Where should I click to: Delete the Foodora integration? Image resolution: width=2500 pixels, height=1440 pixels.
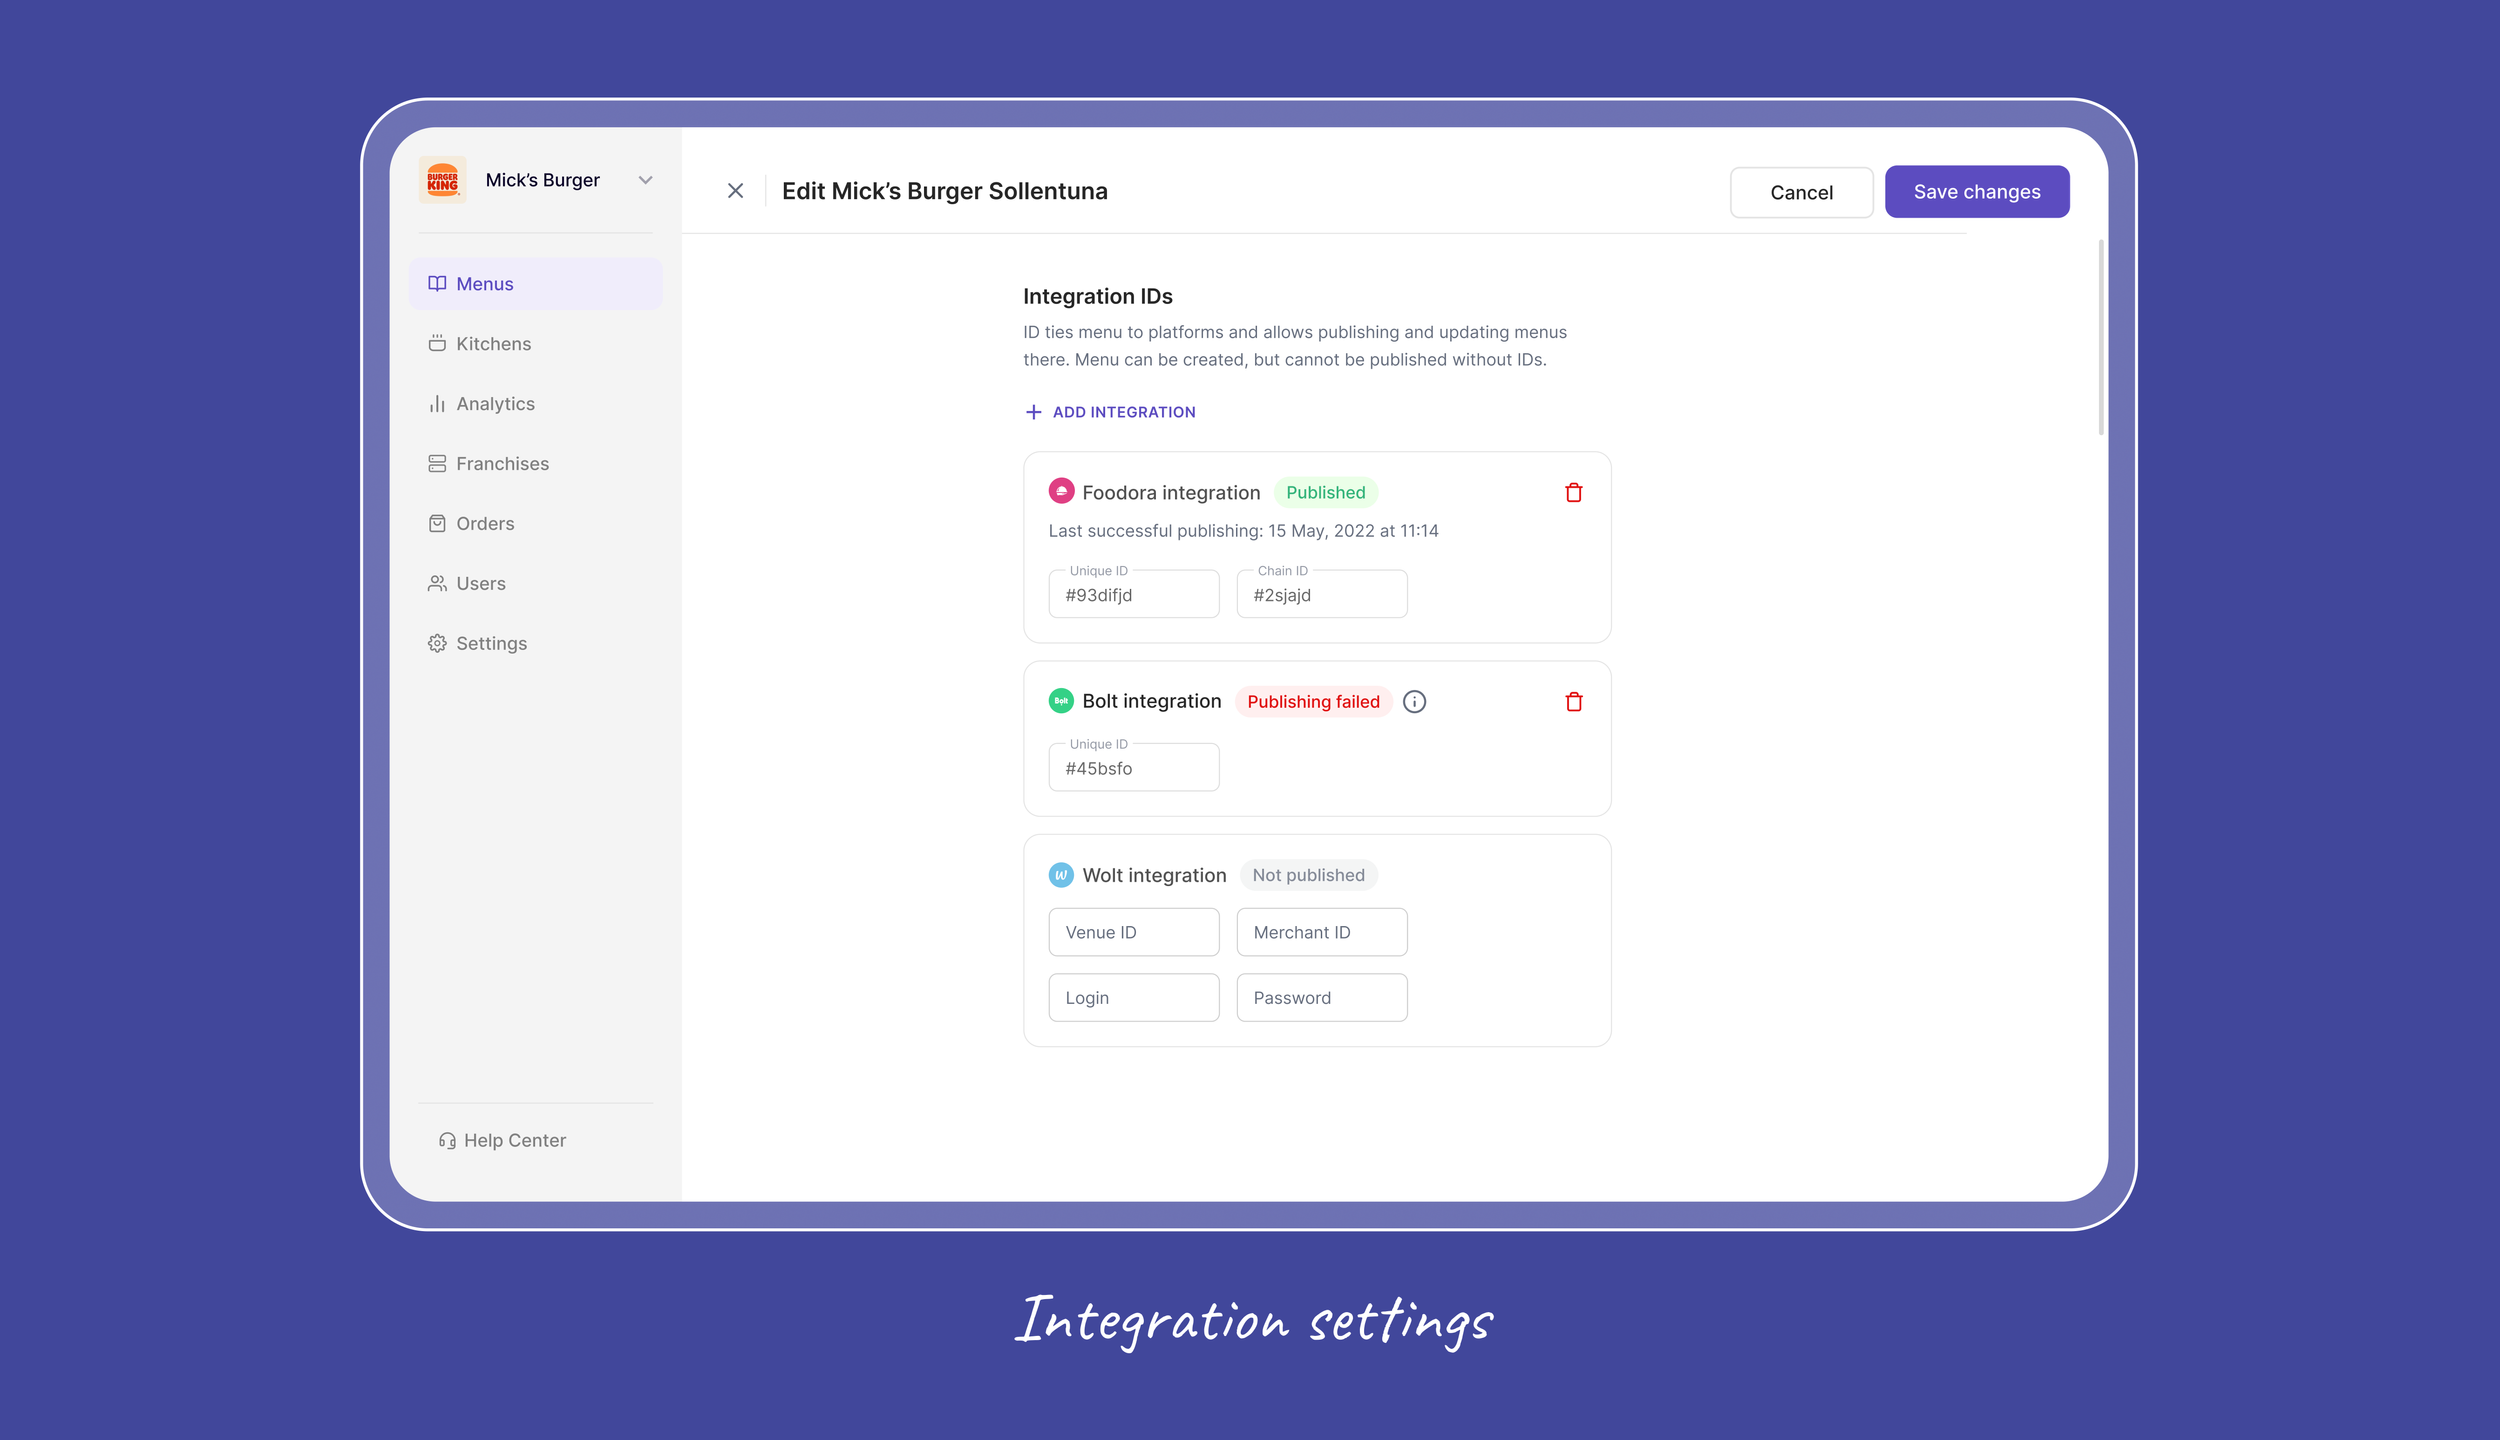coord(1573,492)
